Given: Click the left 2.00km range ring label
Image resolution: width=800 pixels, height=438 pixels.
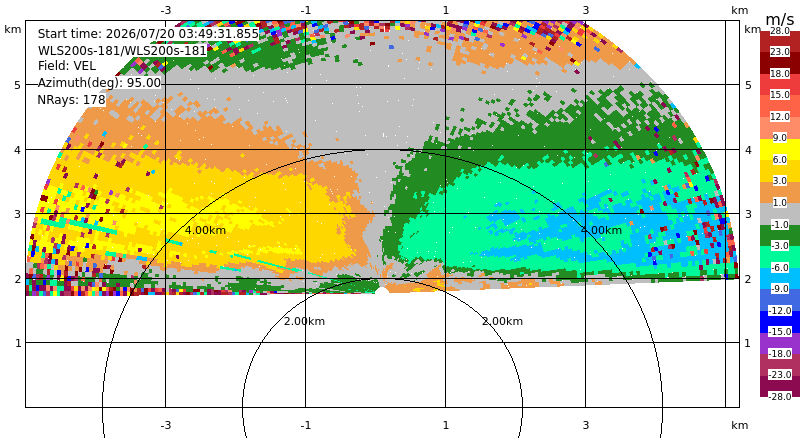Looking at the screenshot, I should (304, 321).
